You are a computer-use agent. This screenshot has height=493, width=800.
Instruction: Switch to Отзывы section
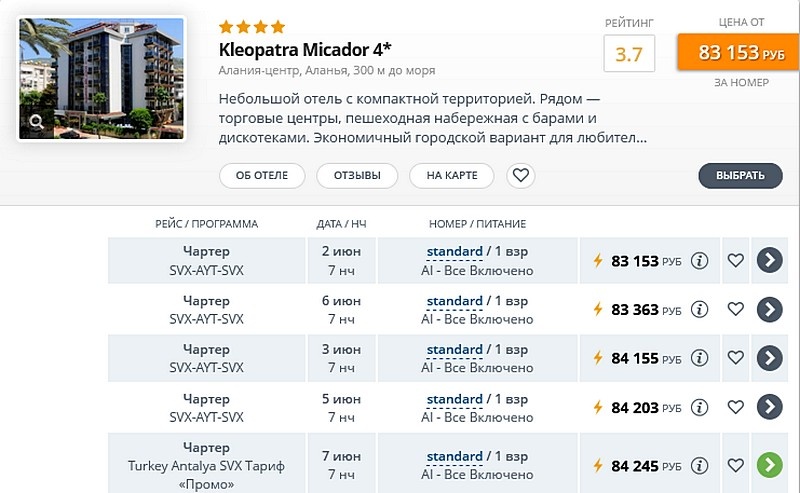pos(357,175)
